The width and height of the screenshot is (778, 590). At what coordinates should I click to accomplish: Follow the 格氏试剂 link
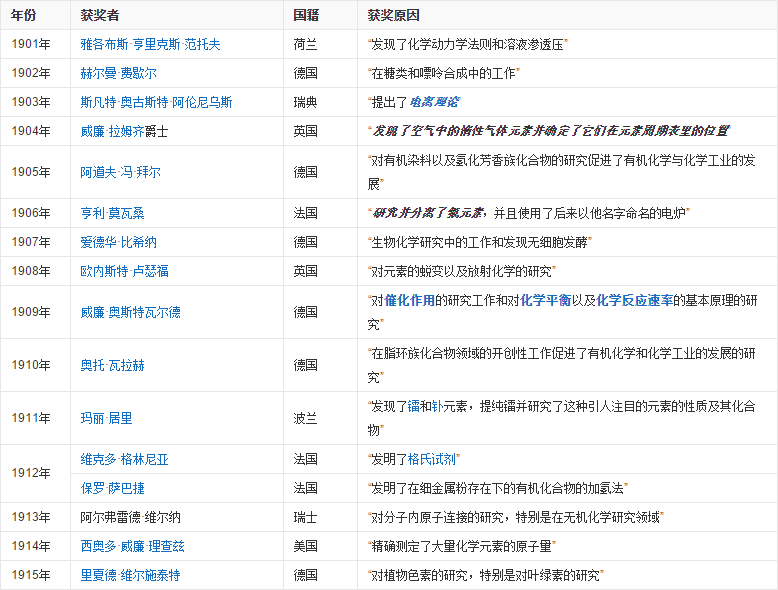coord(432,459)
